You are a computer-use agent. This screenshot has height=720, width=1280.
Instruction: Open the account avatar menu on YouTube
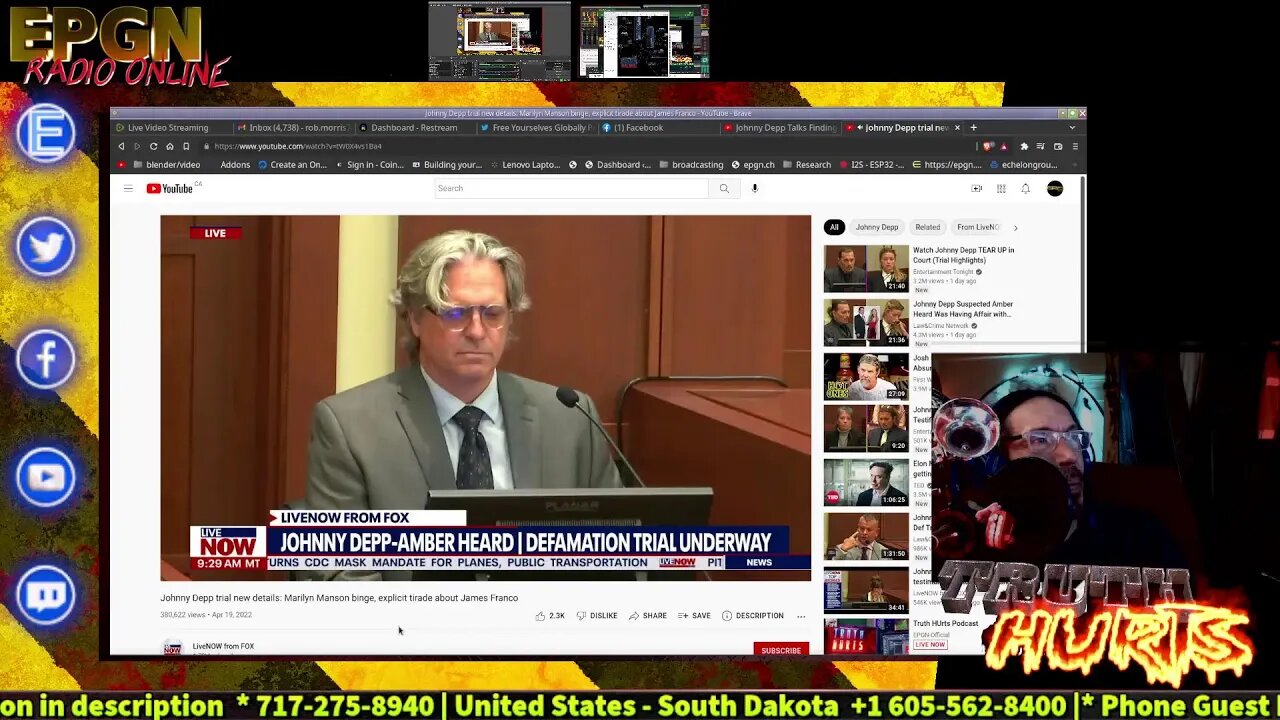click(x=1055, y=188)
